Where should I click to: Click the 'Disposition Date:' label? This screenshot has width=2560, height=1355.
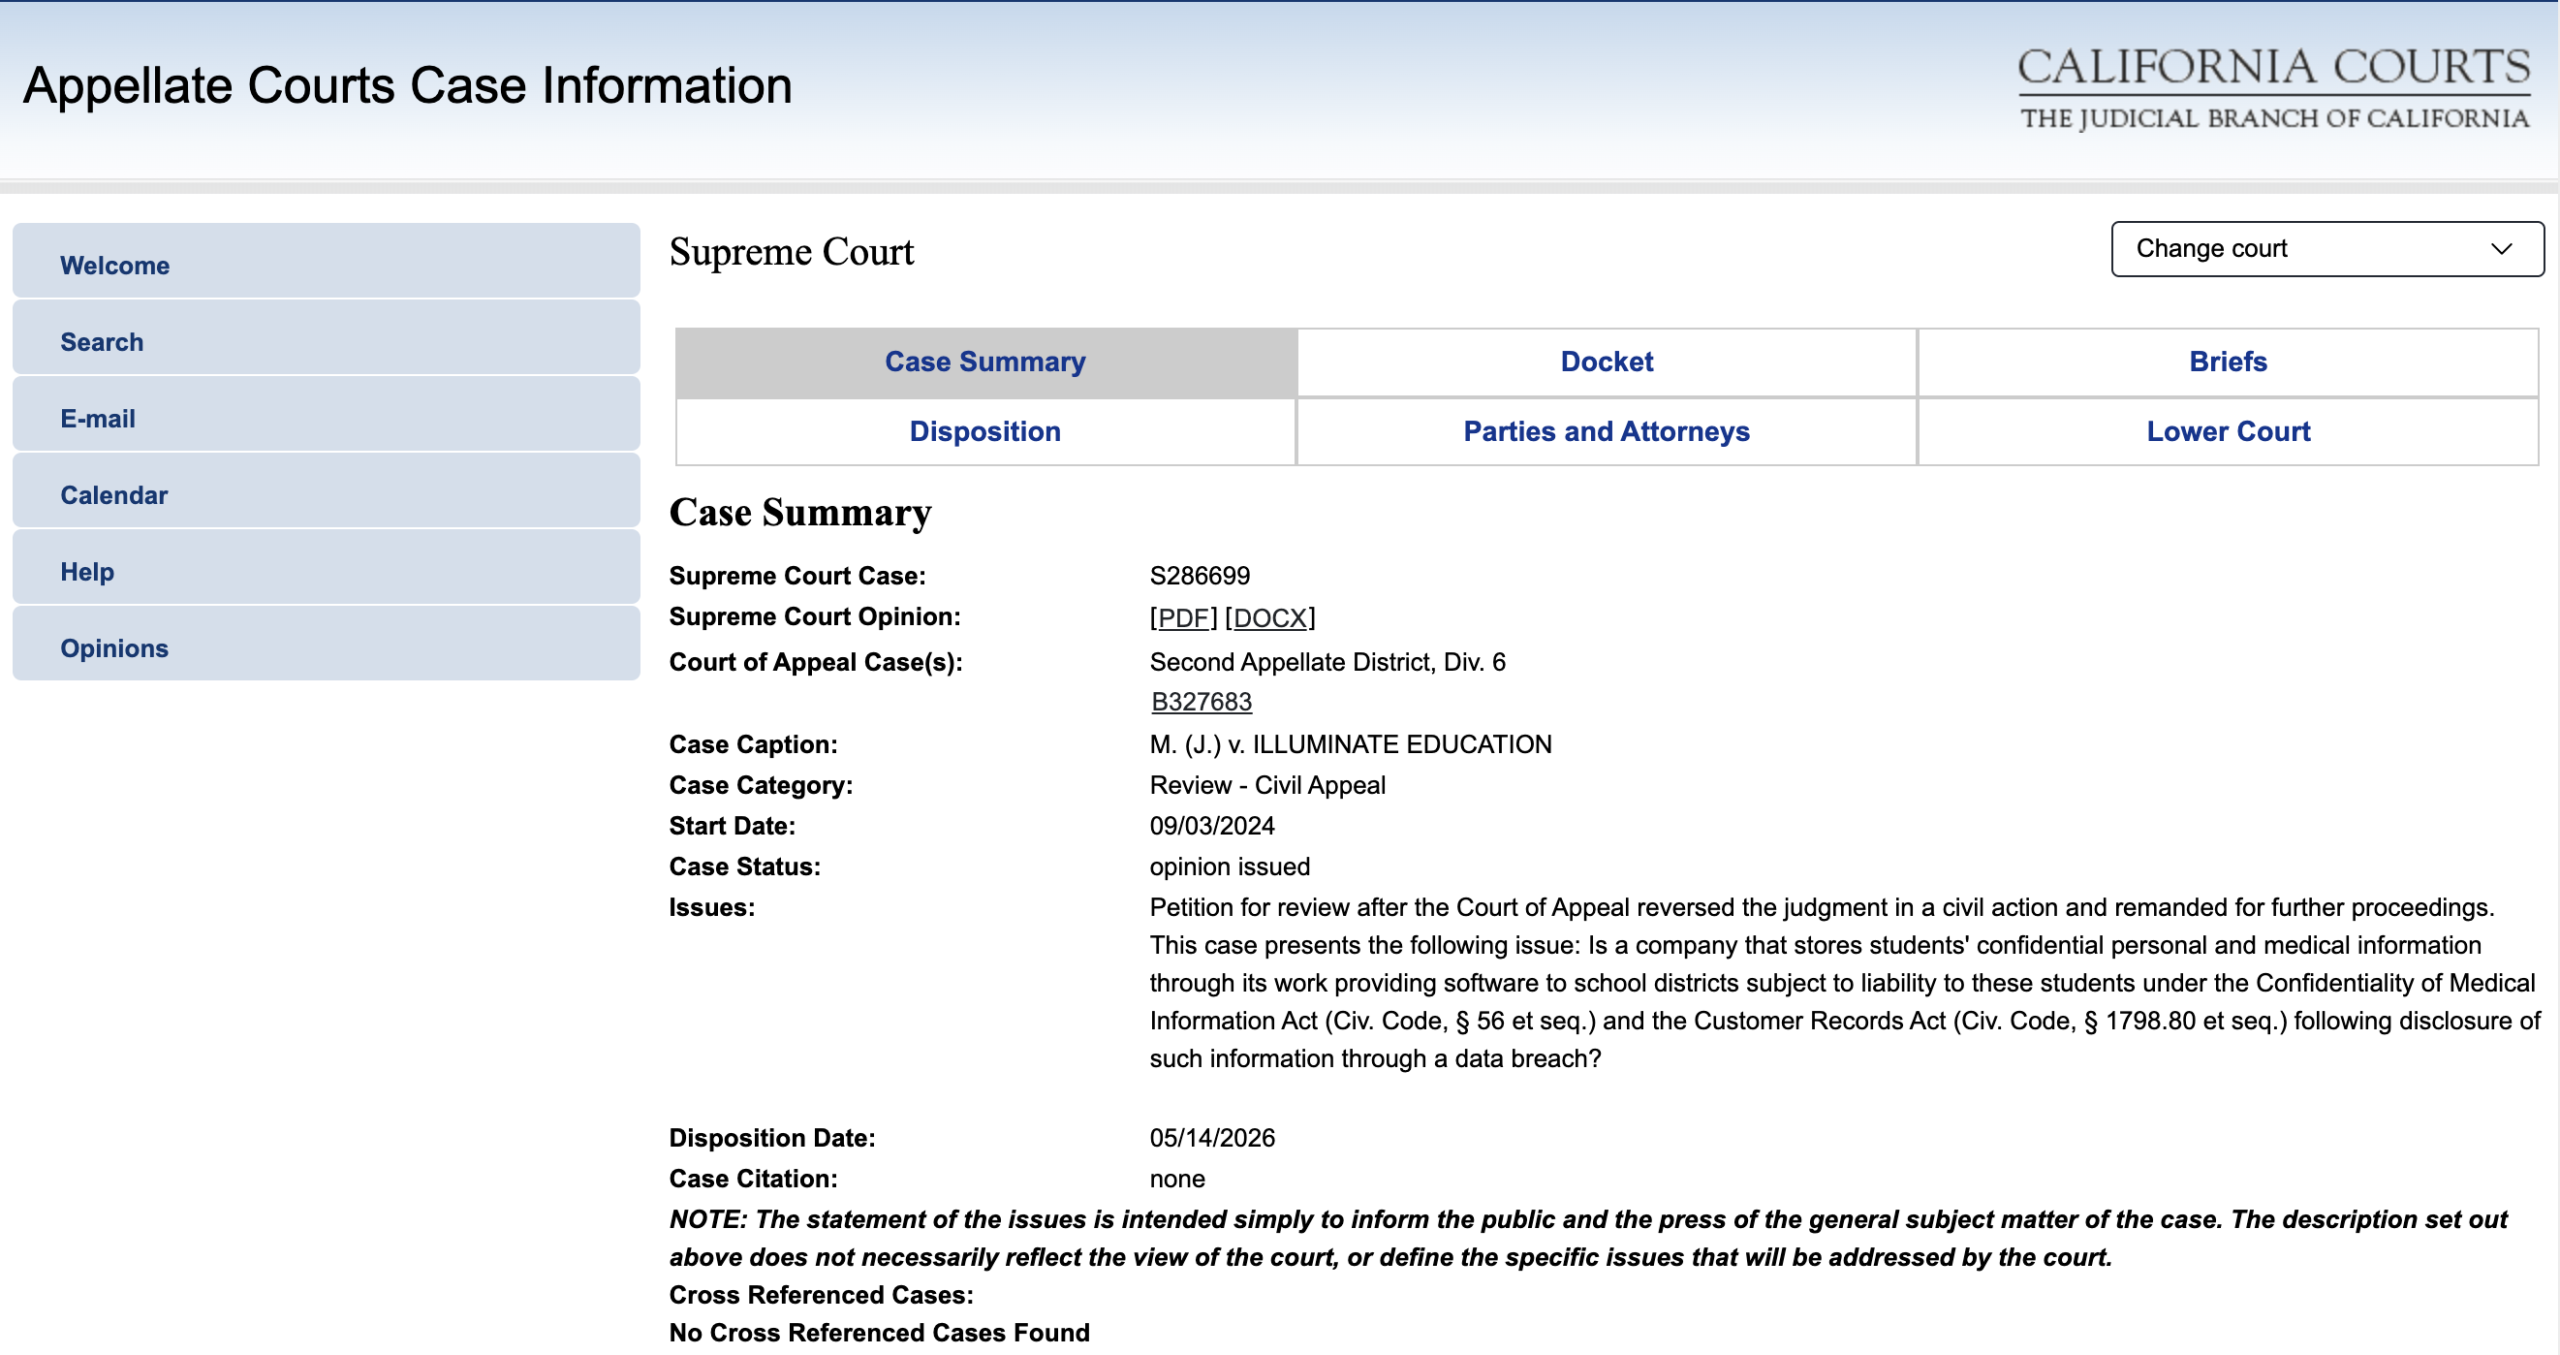click(x=773, y=1138)
